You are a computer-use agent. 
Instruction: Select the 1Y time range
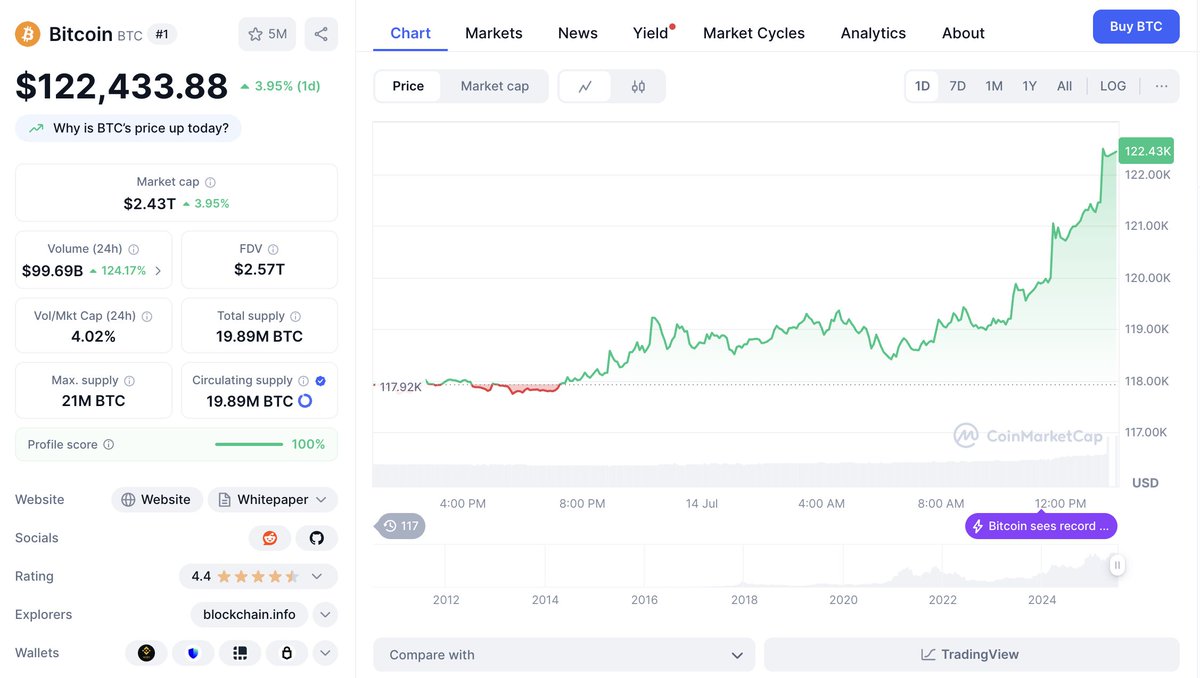point(1030,86)
